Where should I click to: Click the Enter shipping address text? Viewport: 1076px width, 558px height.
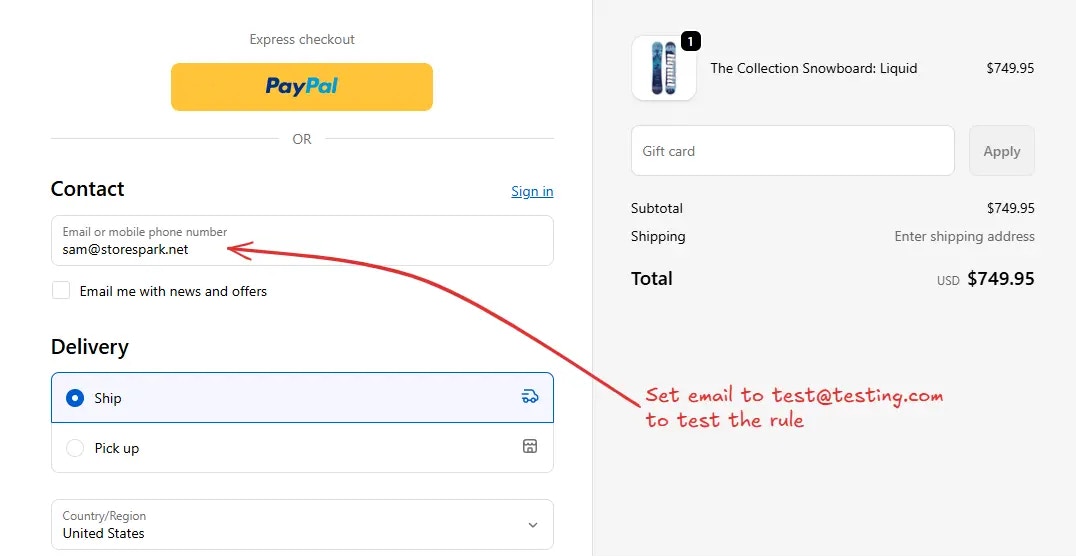pyautogui.click(x=964, y=237)
